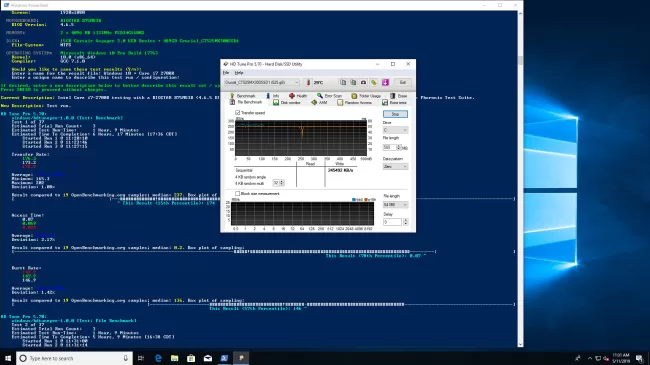Expand the block size File length 64 MB dropdown

coord(395,204)
